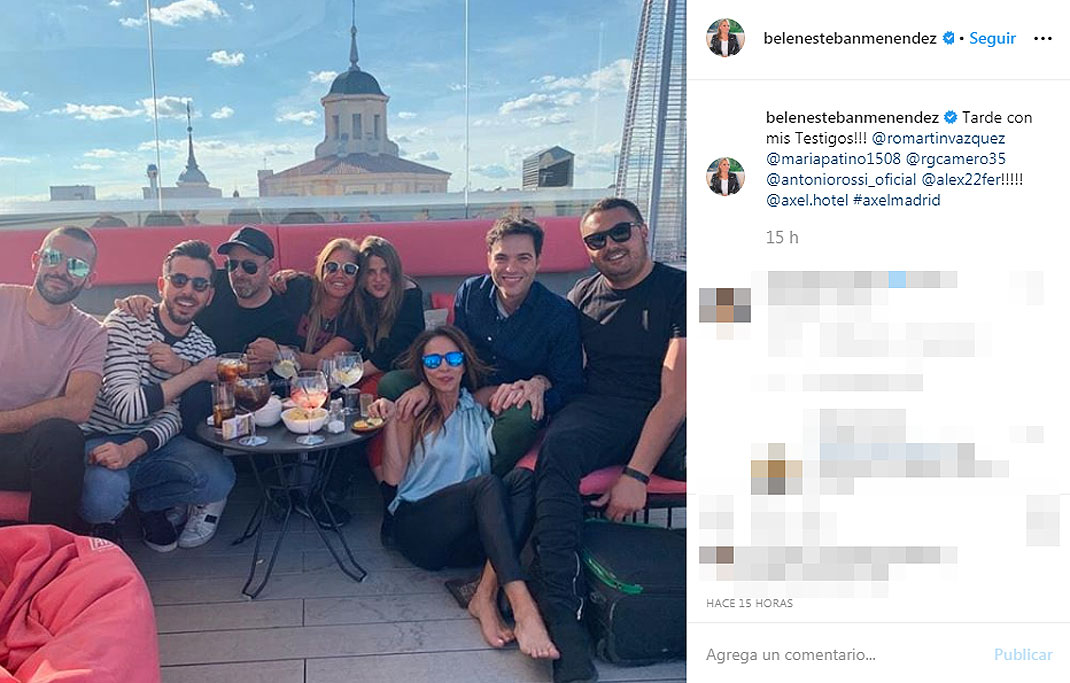Click the rooftop group photo
1070x683 pixels.
[343, 341]
